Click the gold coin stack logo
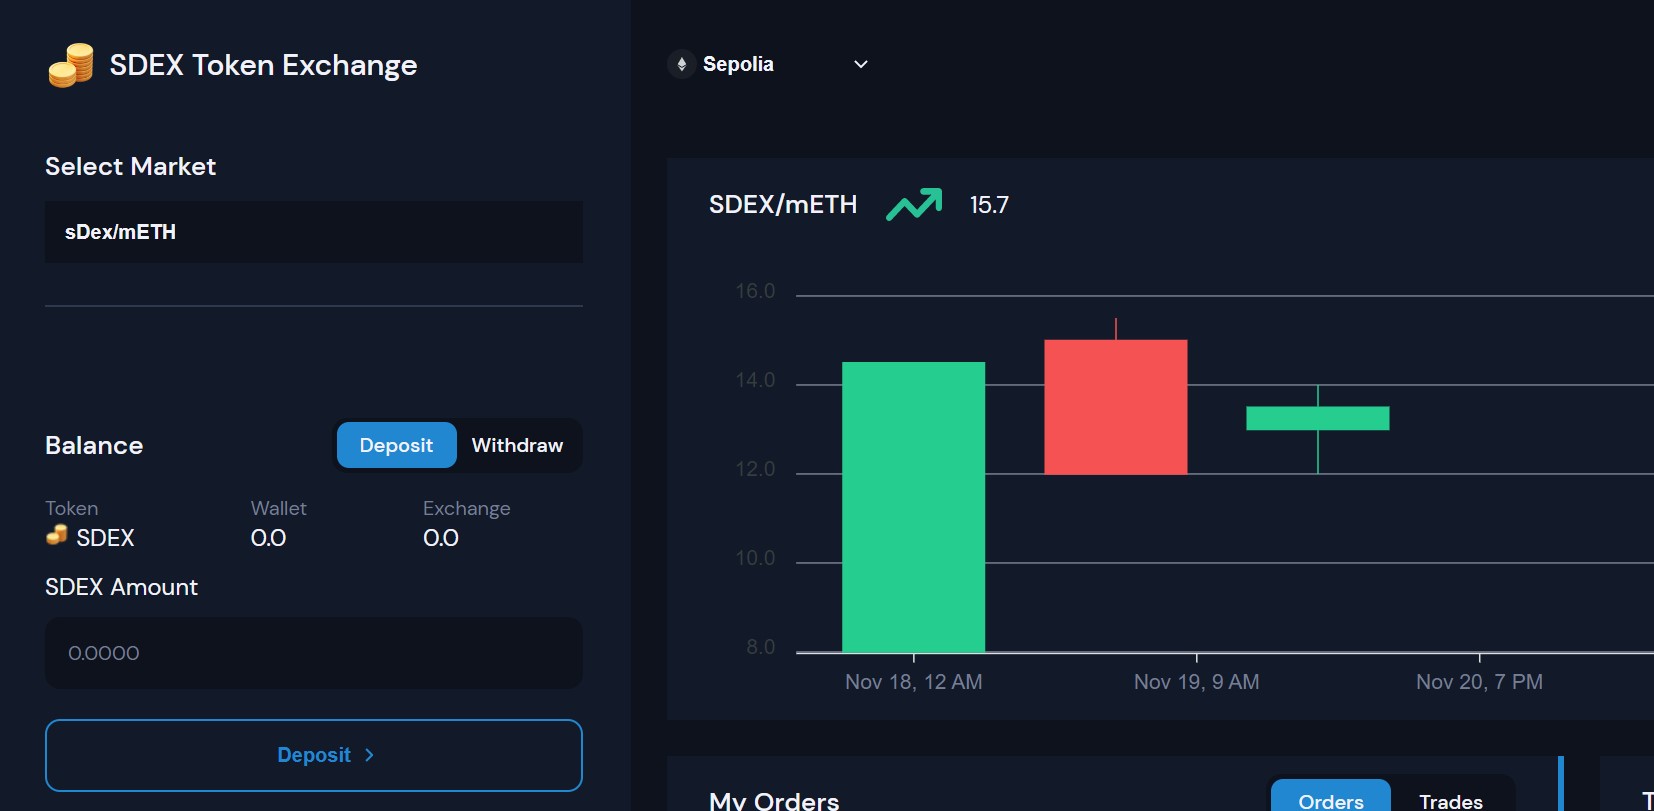 pyautogui.click(x=71, y=66)
